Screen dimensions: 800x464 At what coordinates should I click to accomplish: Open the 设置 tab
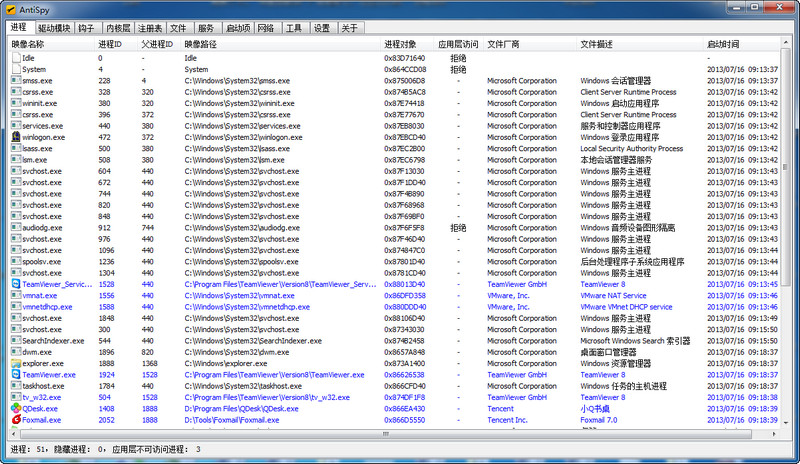[x=322, y=28]
